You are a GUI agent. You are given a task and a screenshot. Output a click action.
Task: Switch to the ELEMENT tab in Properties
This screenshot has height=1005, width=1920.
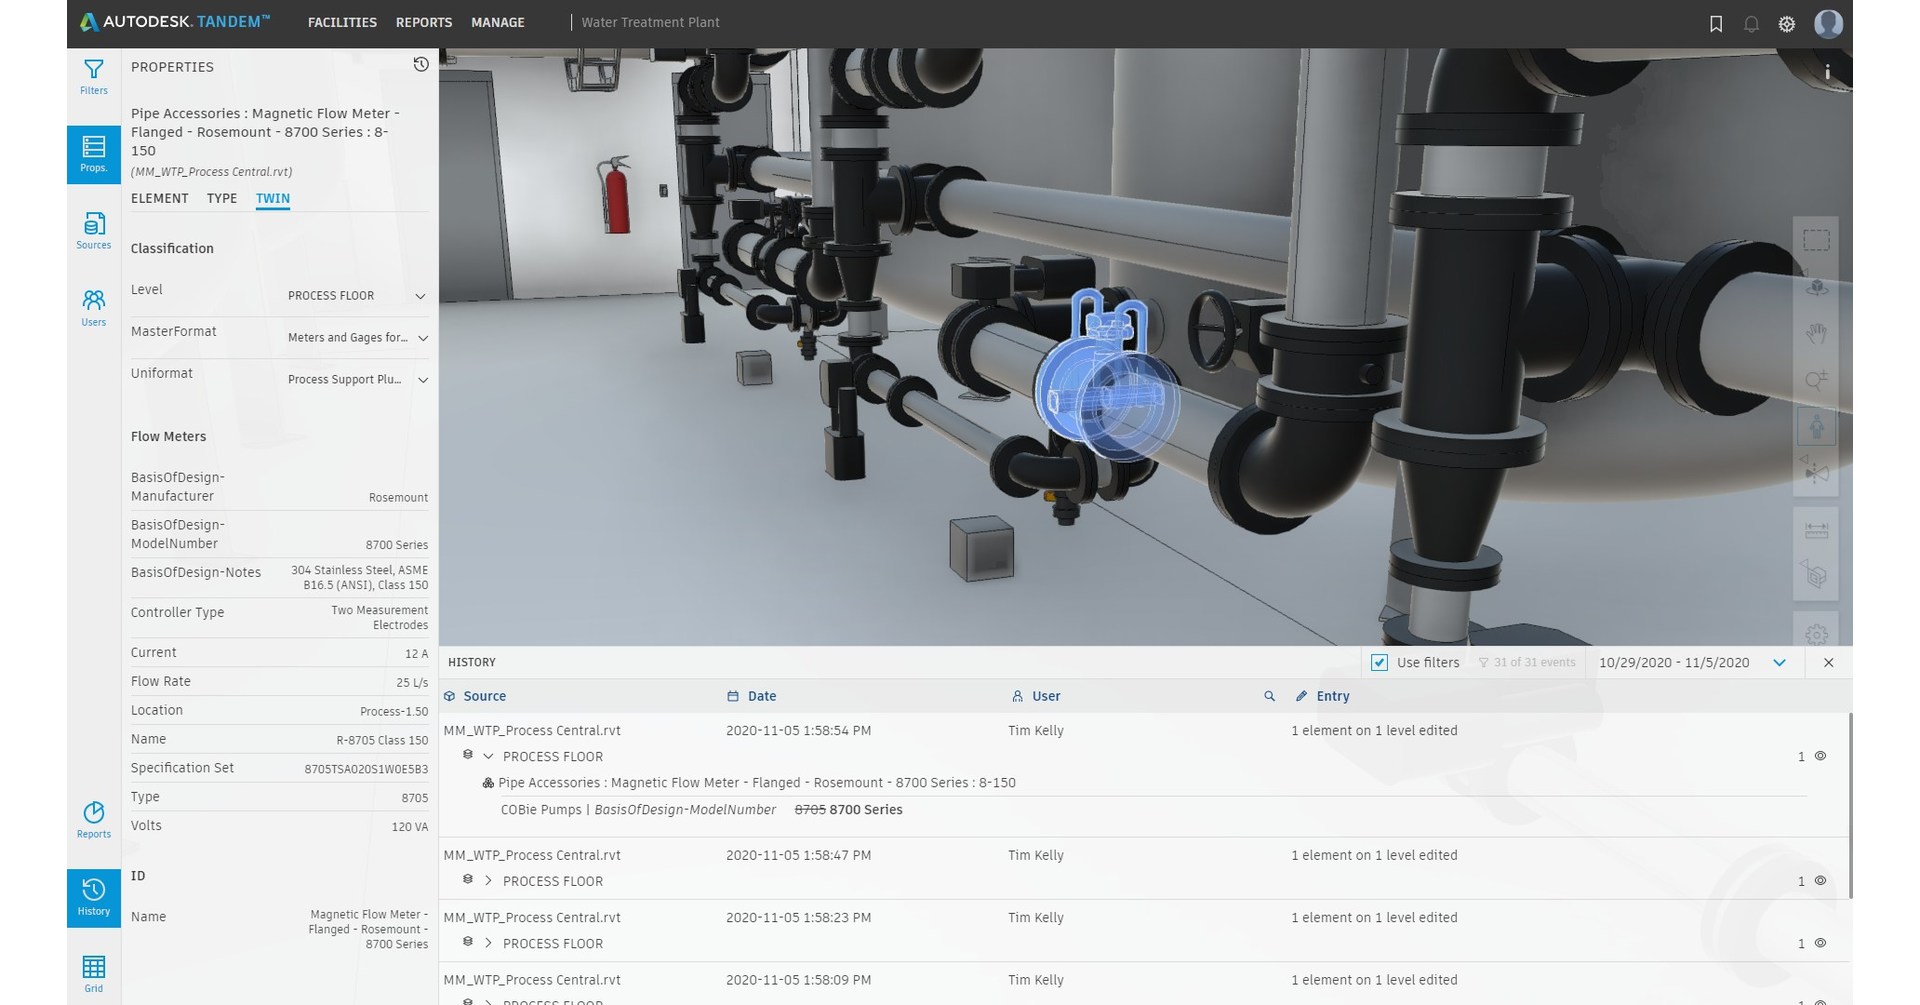[x=159, y=198]
